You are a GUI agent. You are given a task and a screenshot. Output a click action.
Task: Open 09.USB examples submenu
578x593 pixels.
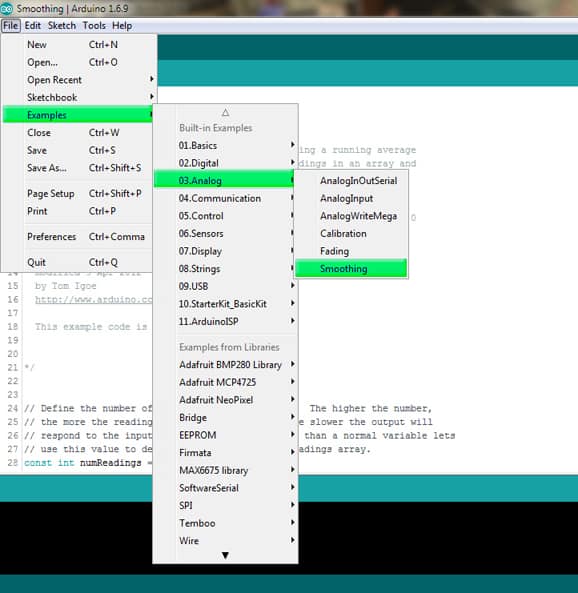tap(225, 286)
